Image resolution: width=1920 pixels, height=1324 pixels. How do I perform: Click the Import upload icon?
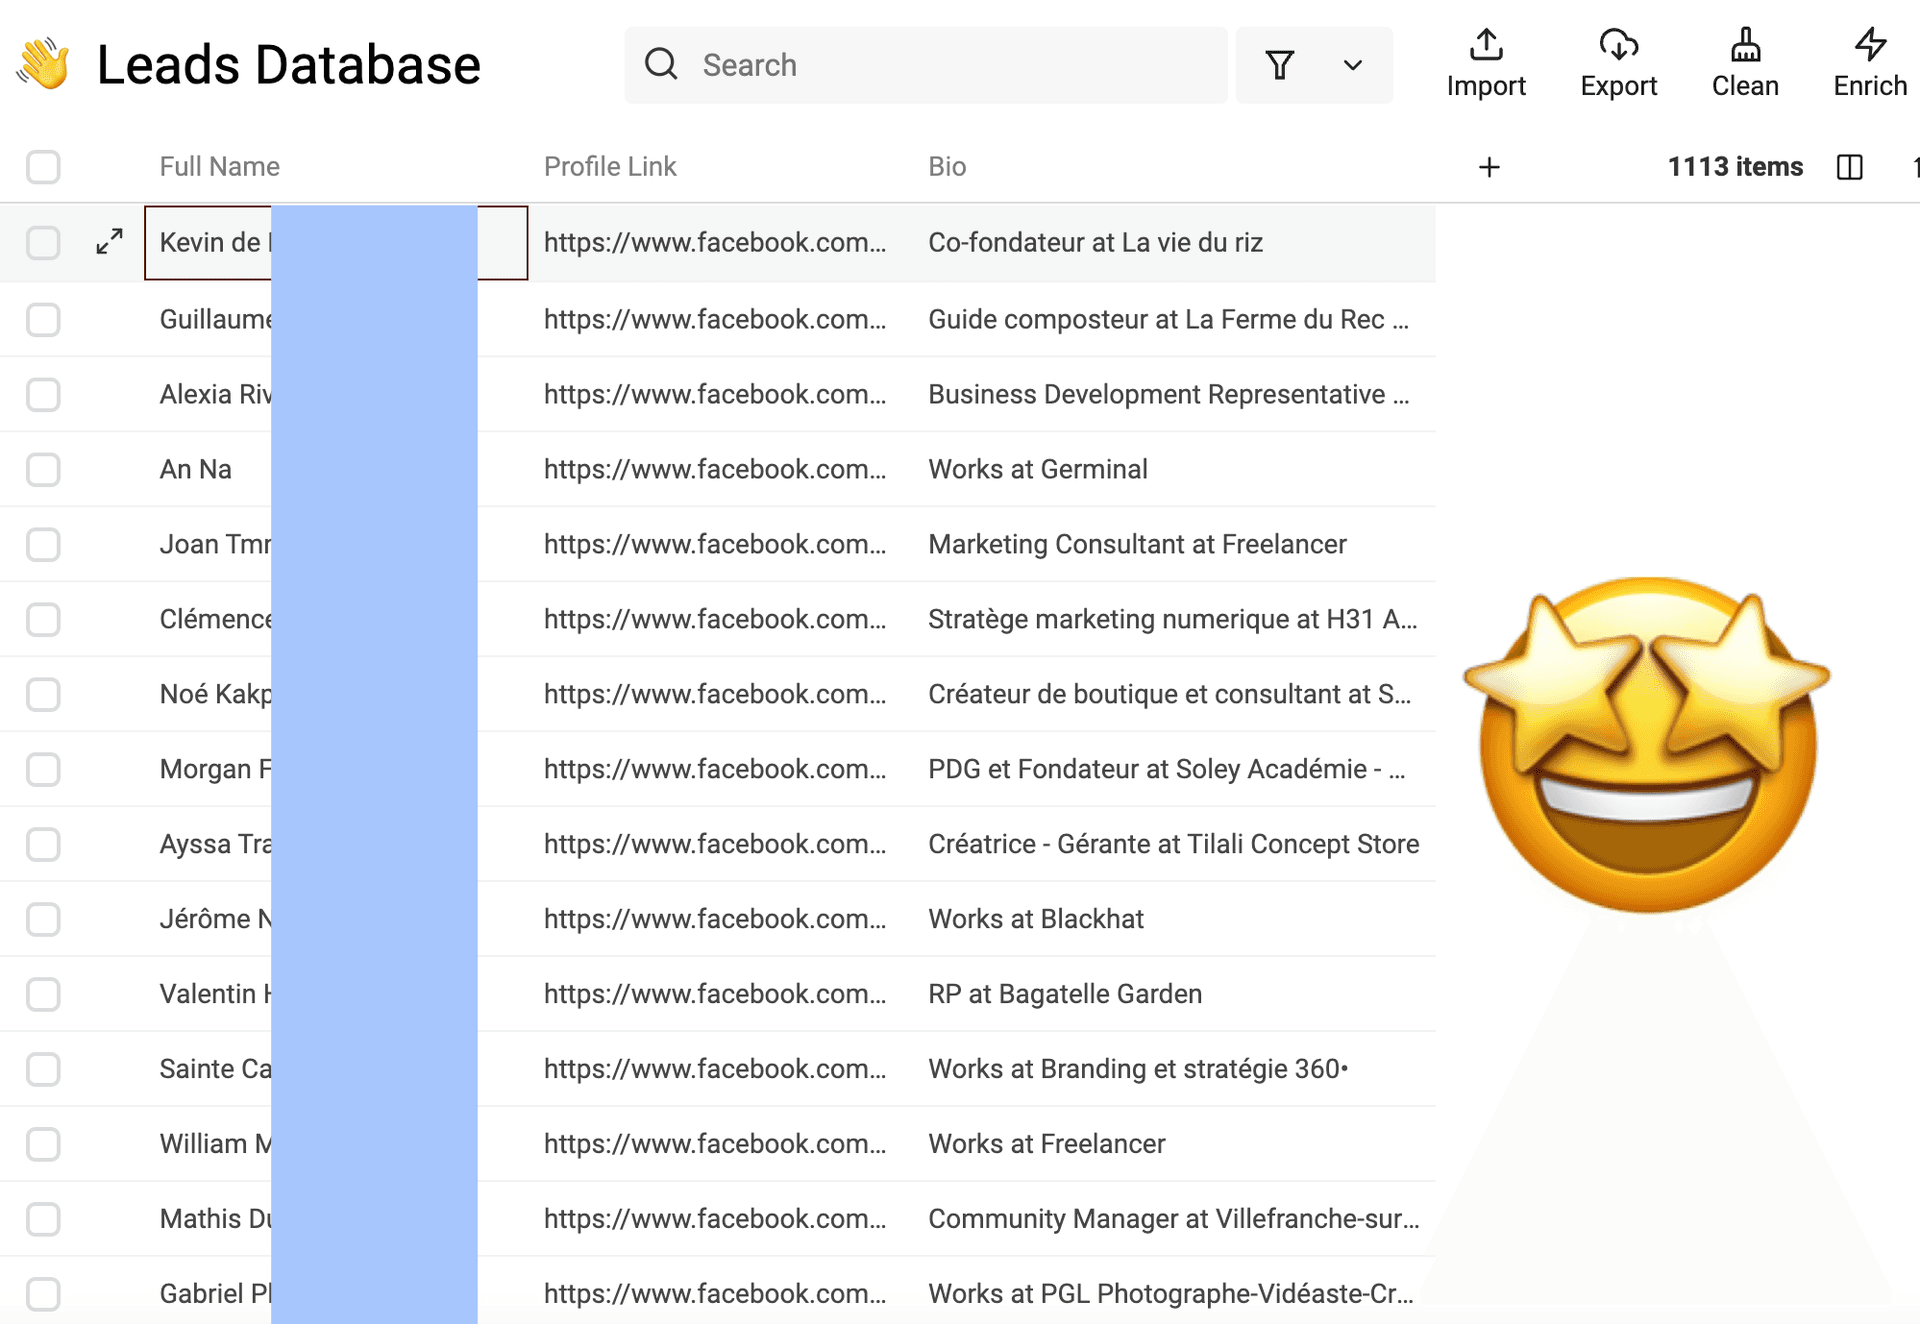pos(1486,45)
